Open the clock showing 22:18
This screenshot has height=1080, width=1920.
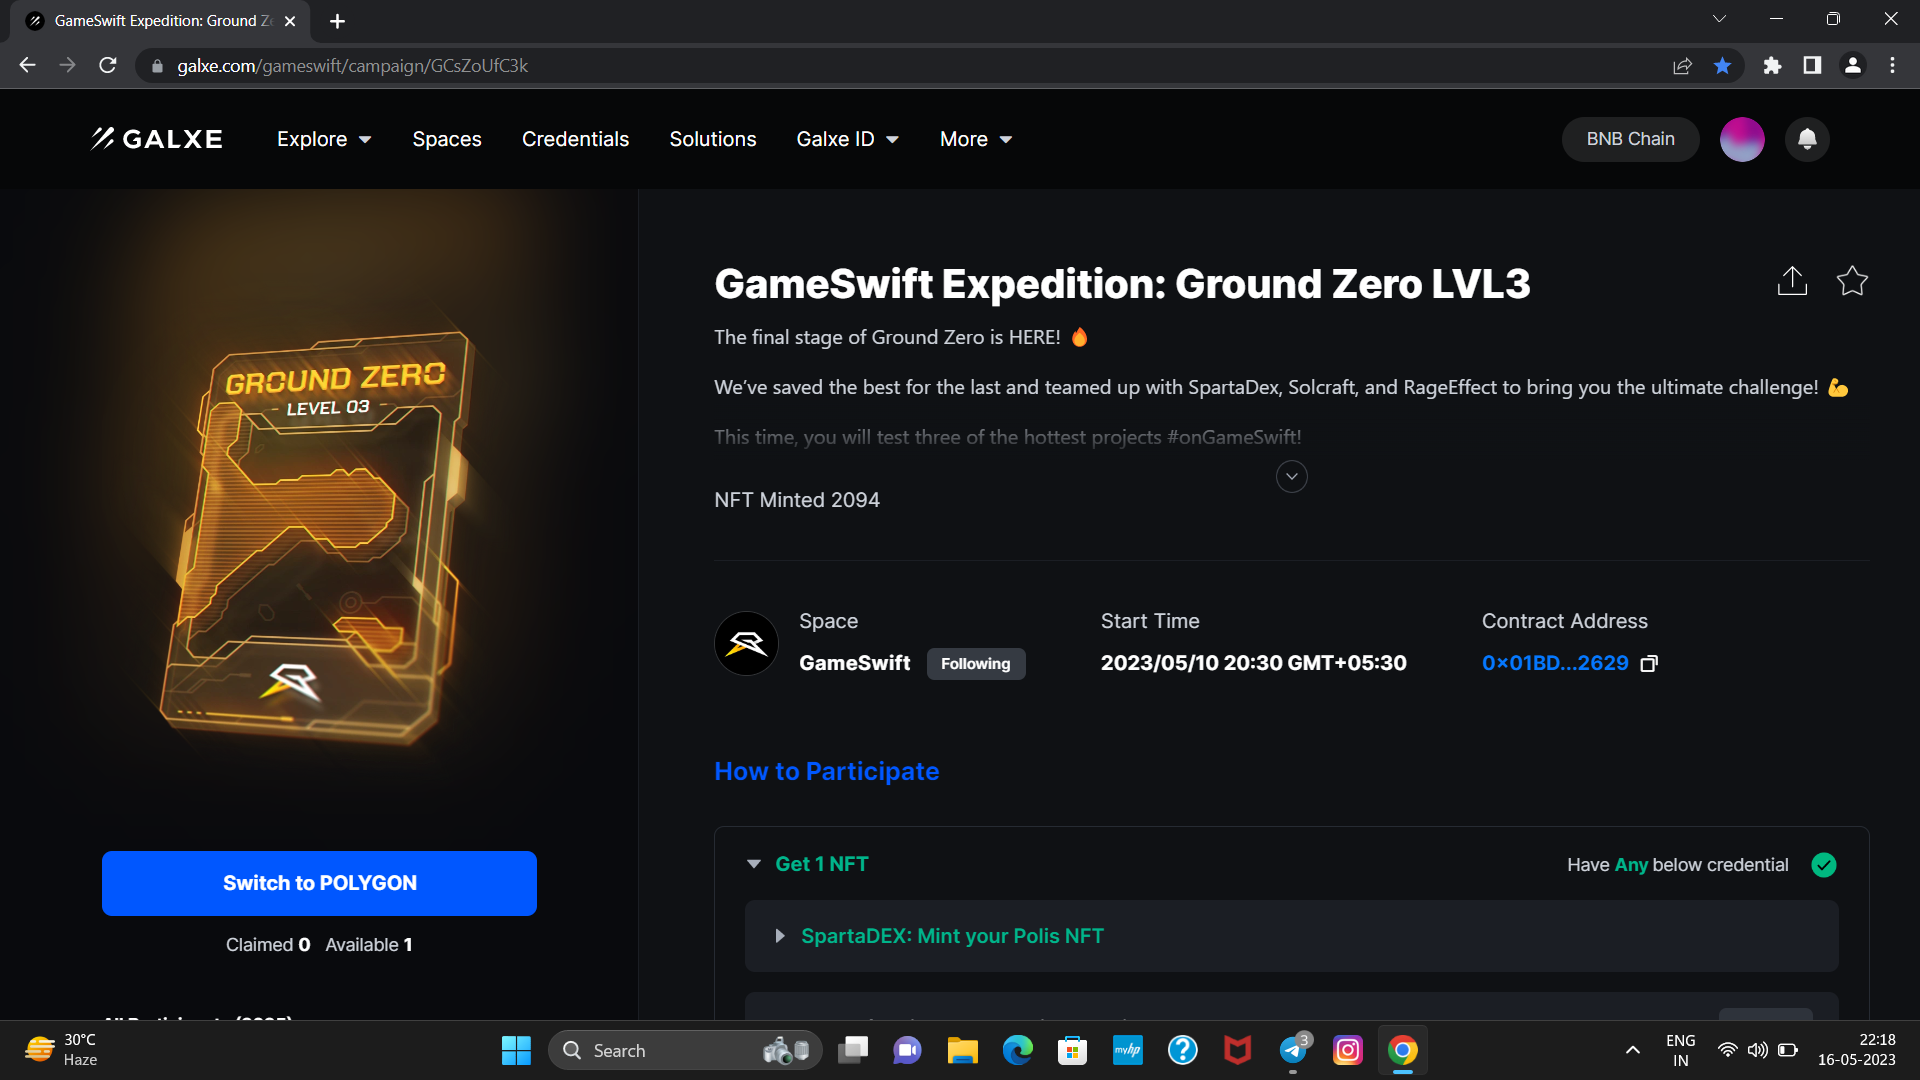pyautogui.click(x=1857, y=1050)
